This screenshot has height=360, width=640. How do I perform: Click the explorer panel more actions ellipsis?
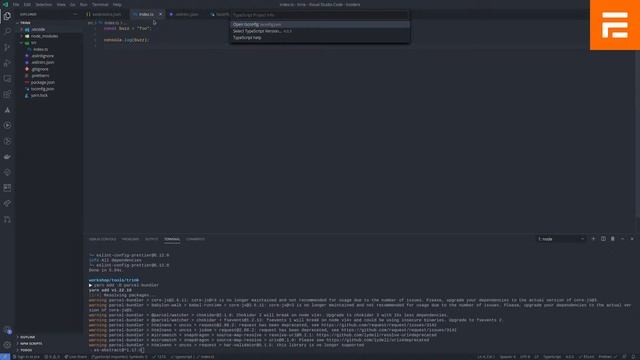click(76, 14)
